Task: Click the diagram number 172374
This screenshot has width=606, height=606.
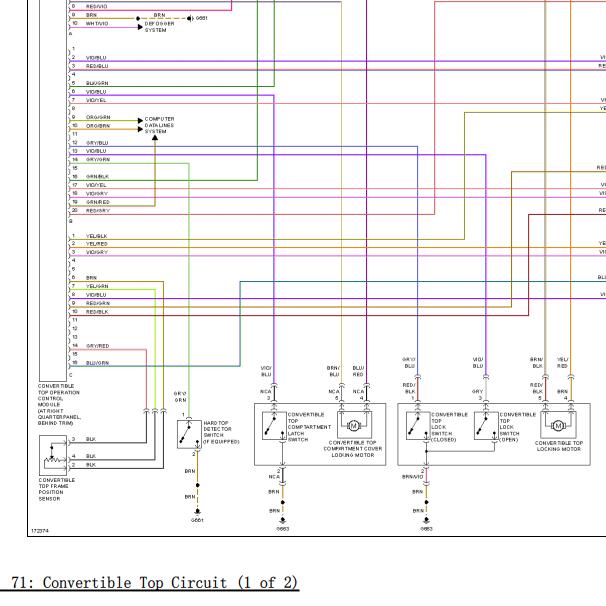Action: pos(40,531)
